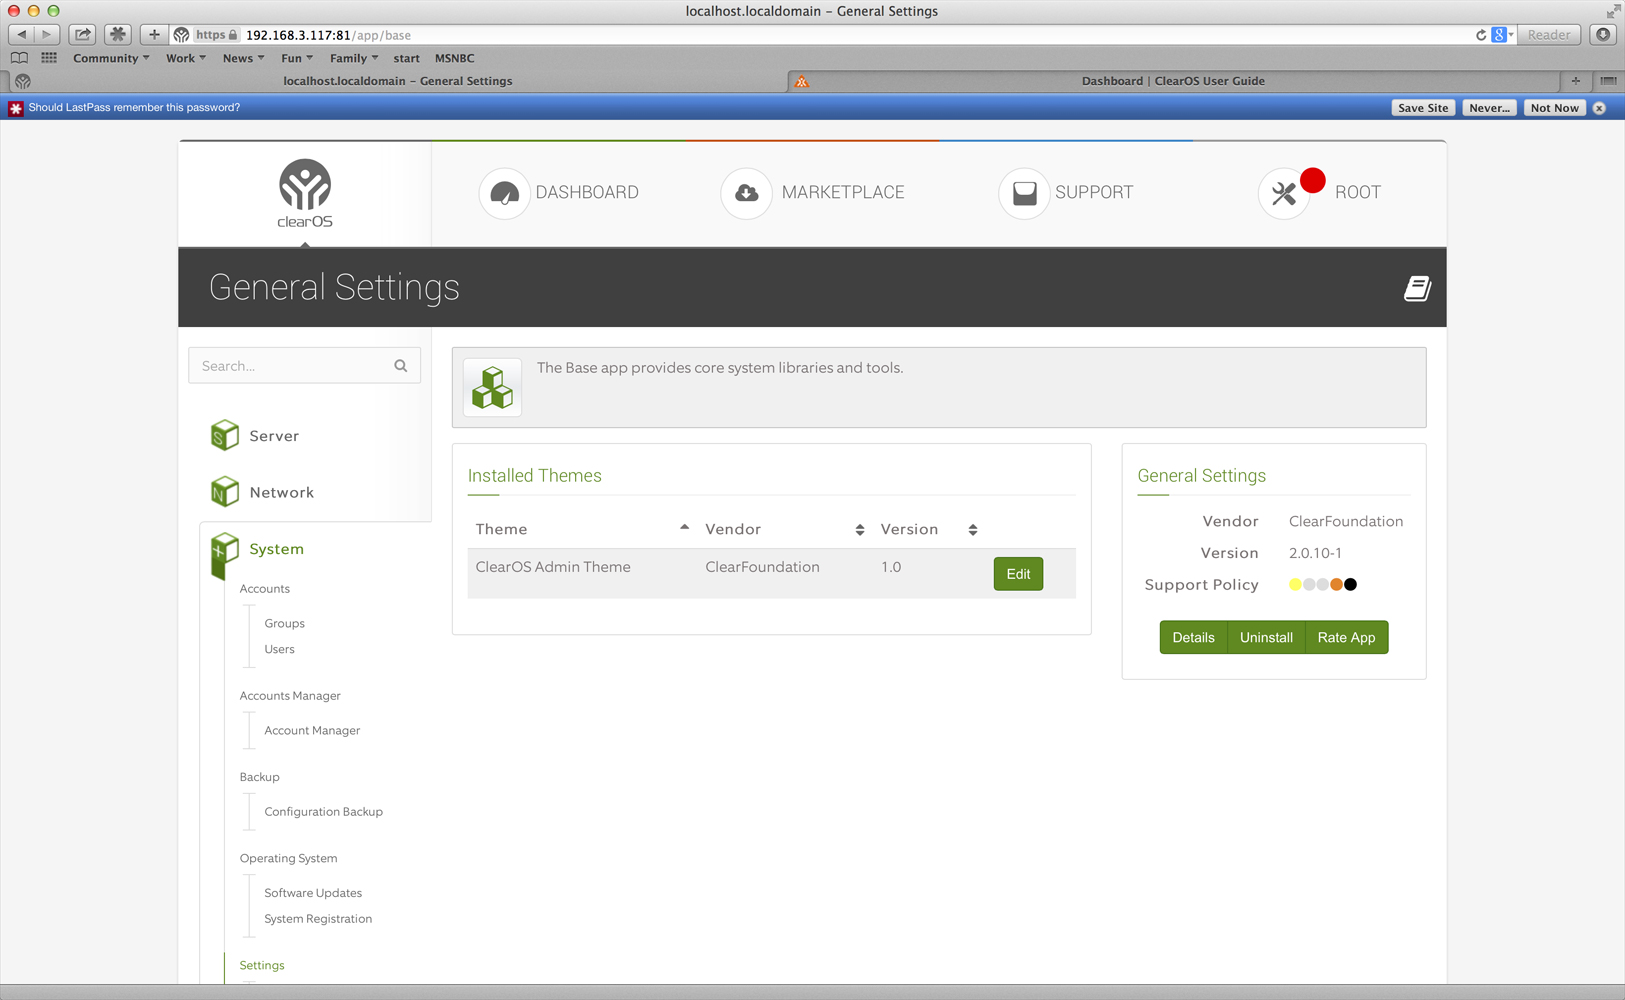The width and height of the screenshot is (1625, 1000).
Task: Click the LastPass asterisk toolbar icon
Action: [x=118, y=34]
